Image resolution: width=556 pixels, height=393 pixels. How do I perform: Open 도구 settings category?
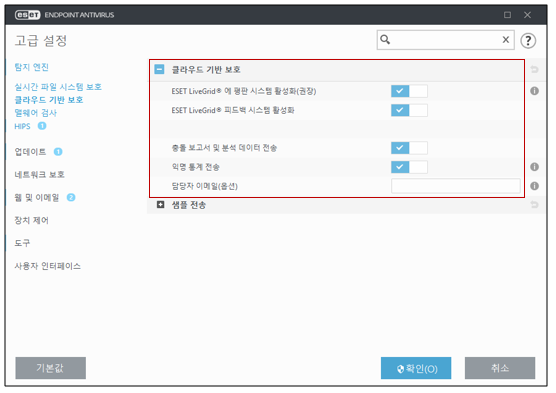22,243
